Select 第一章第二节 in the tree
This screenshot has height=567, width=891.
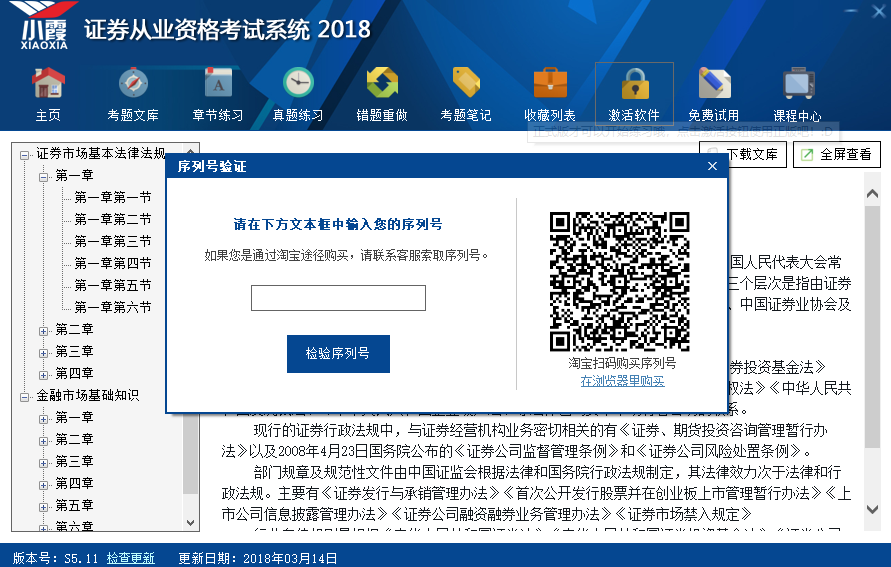coord(113,219)
